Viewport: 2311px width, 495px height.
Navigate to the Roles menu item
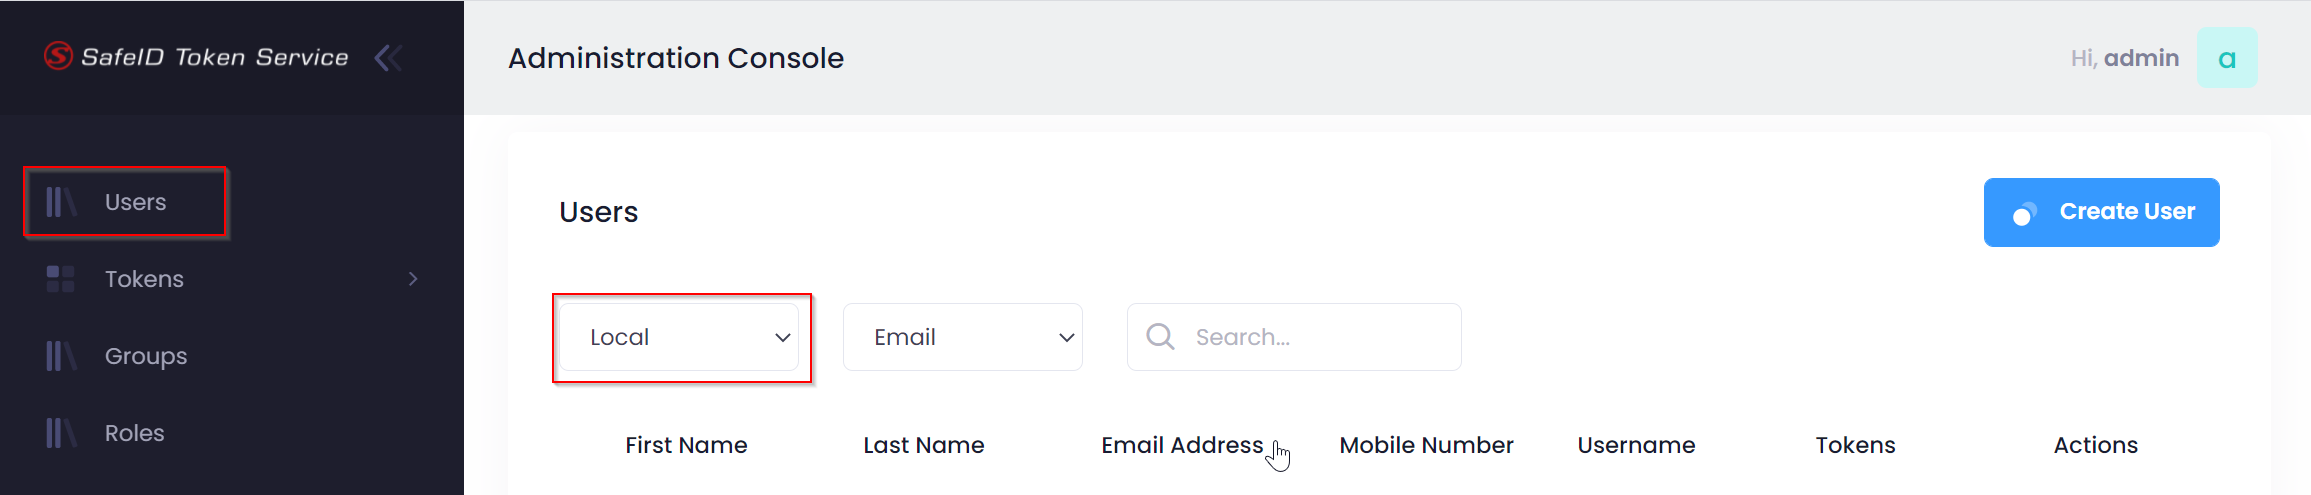pyautogui.click(x=135, y=433)
